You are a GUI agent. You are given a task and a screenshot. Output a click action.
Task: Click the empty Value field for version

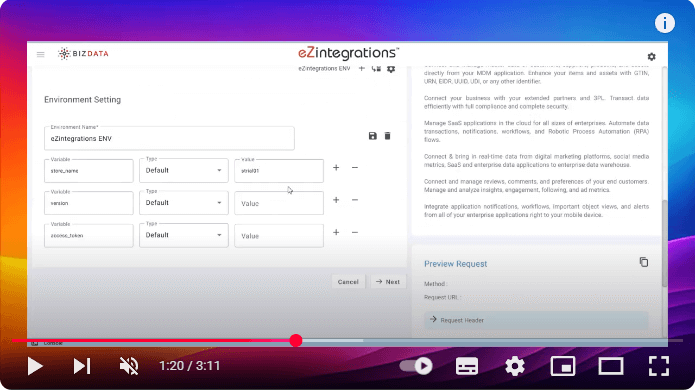pos(279,203)
